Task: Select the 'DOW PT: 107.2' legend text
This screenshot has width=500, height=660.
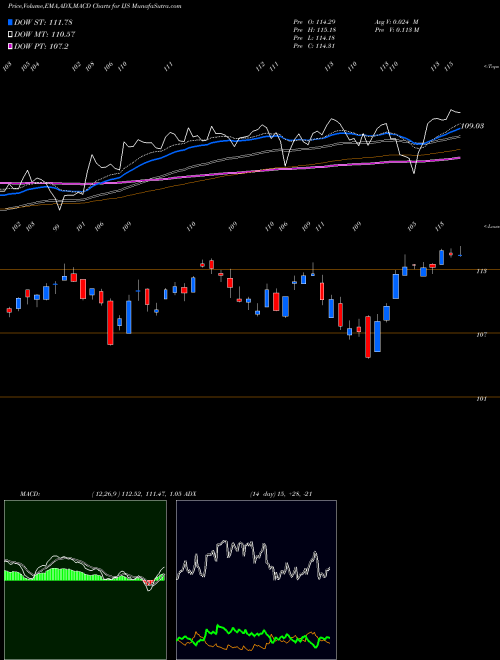Action: pyautogui.click(x=41, y=47)
